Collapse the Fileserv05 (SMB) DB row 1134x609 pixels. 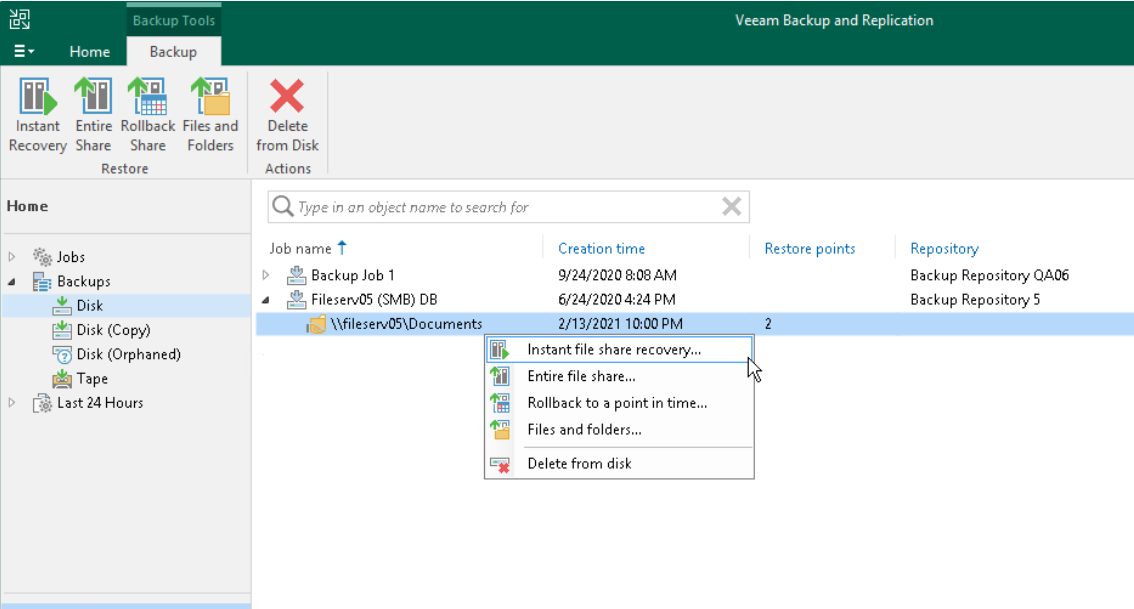pos(266,299)
